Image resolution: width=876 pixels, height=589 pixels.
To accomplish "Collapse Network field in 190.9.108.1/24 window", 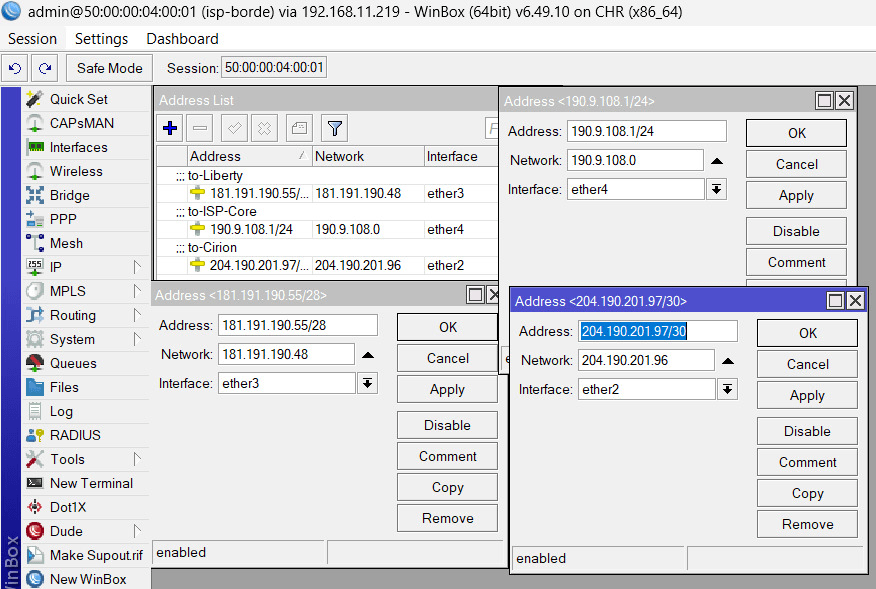I will (x=717, y=161).
